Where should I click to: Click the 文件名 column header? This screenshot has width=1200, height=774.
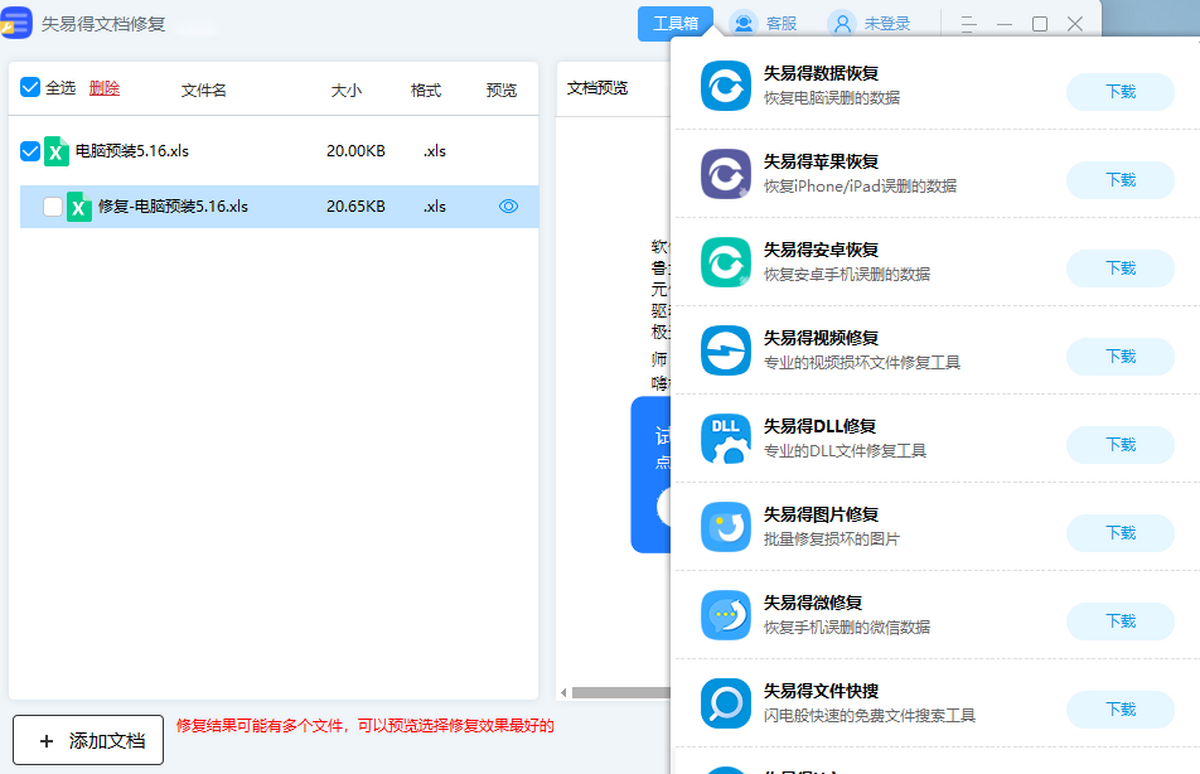point(204,90)
